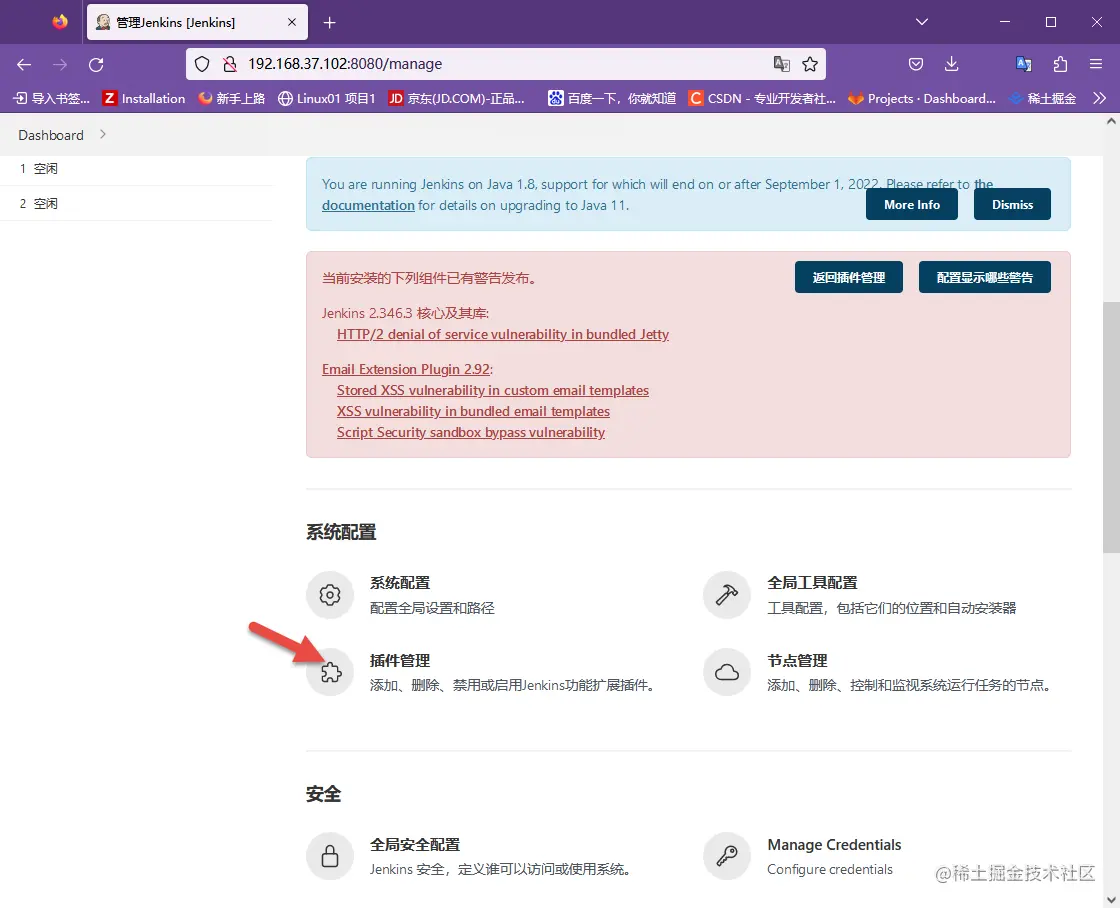
Task: Open the Firefox hamburger menu
Action: click(x=1096, y=64)
